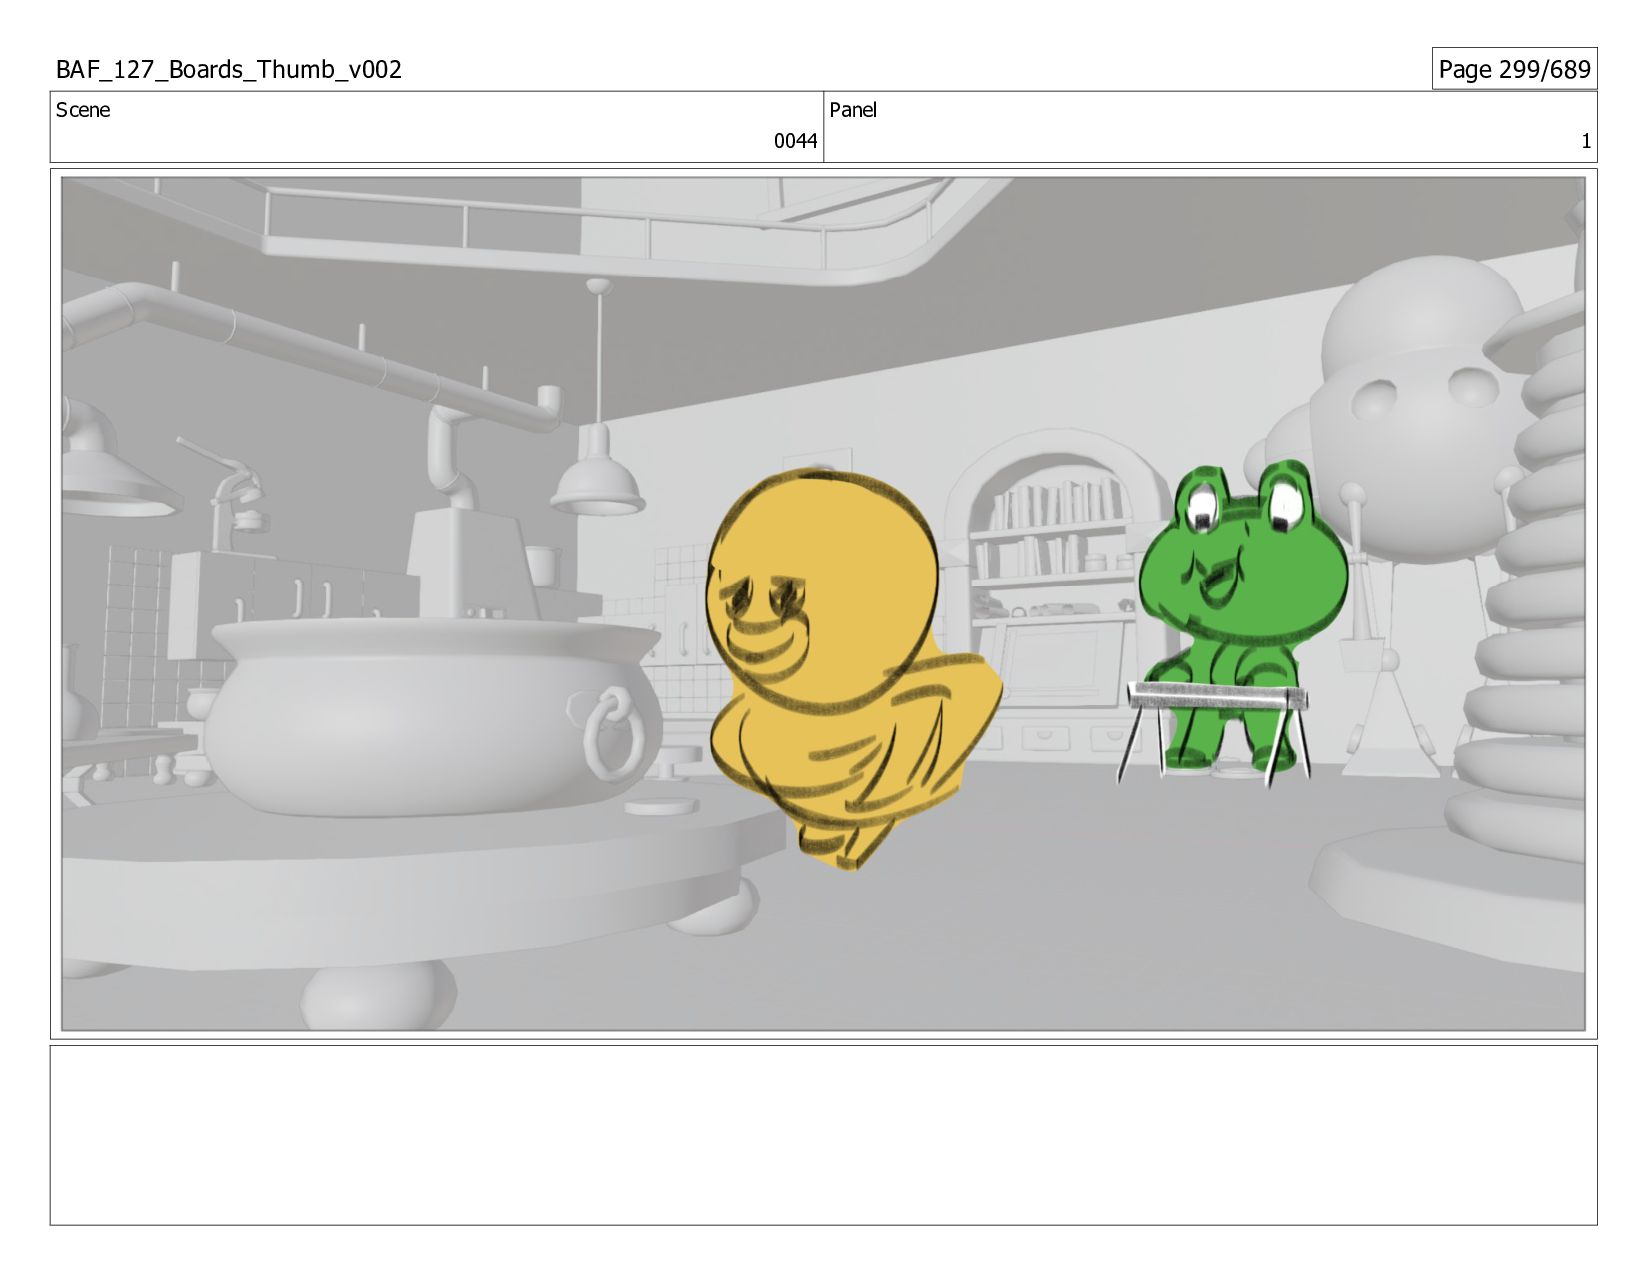Click the scene number 0044
Viewport: 1650px width, 1275px height.
click(795, 141)
